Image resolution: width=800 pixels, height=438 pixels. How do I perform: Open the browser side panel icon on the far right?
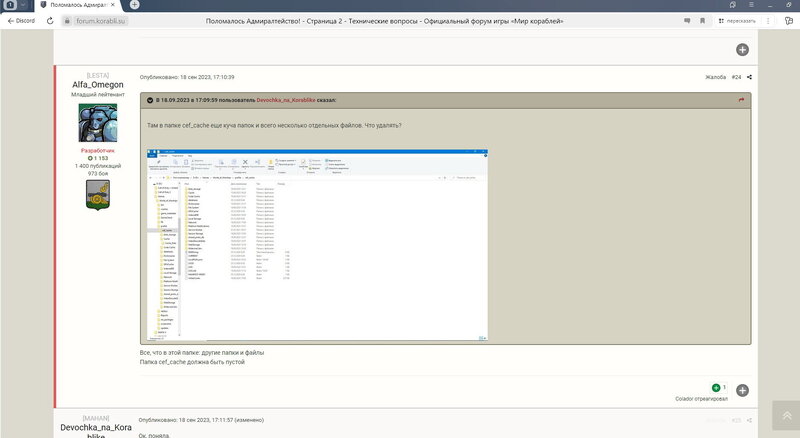coord(789,21)
